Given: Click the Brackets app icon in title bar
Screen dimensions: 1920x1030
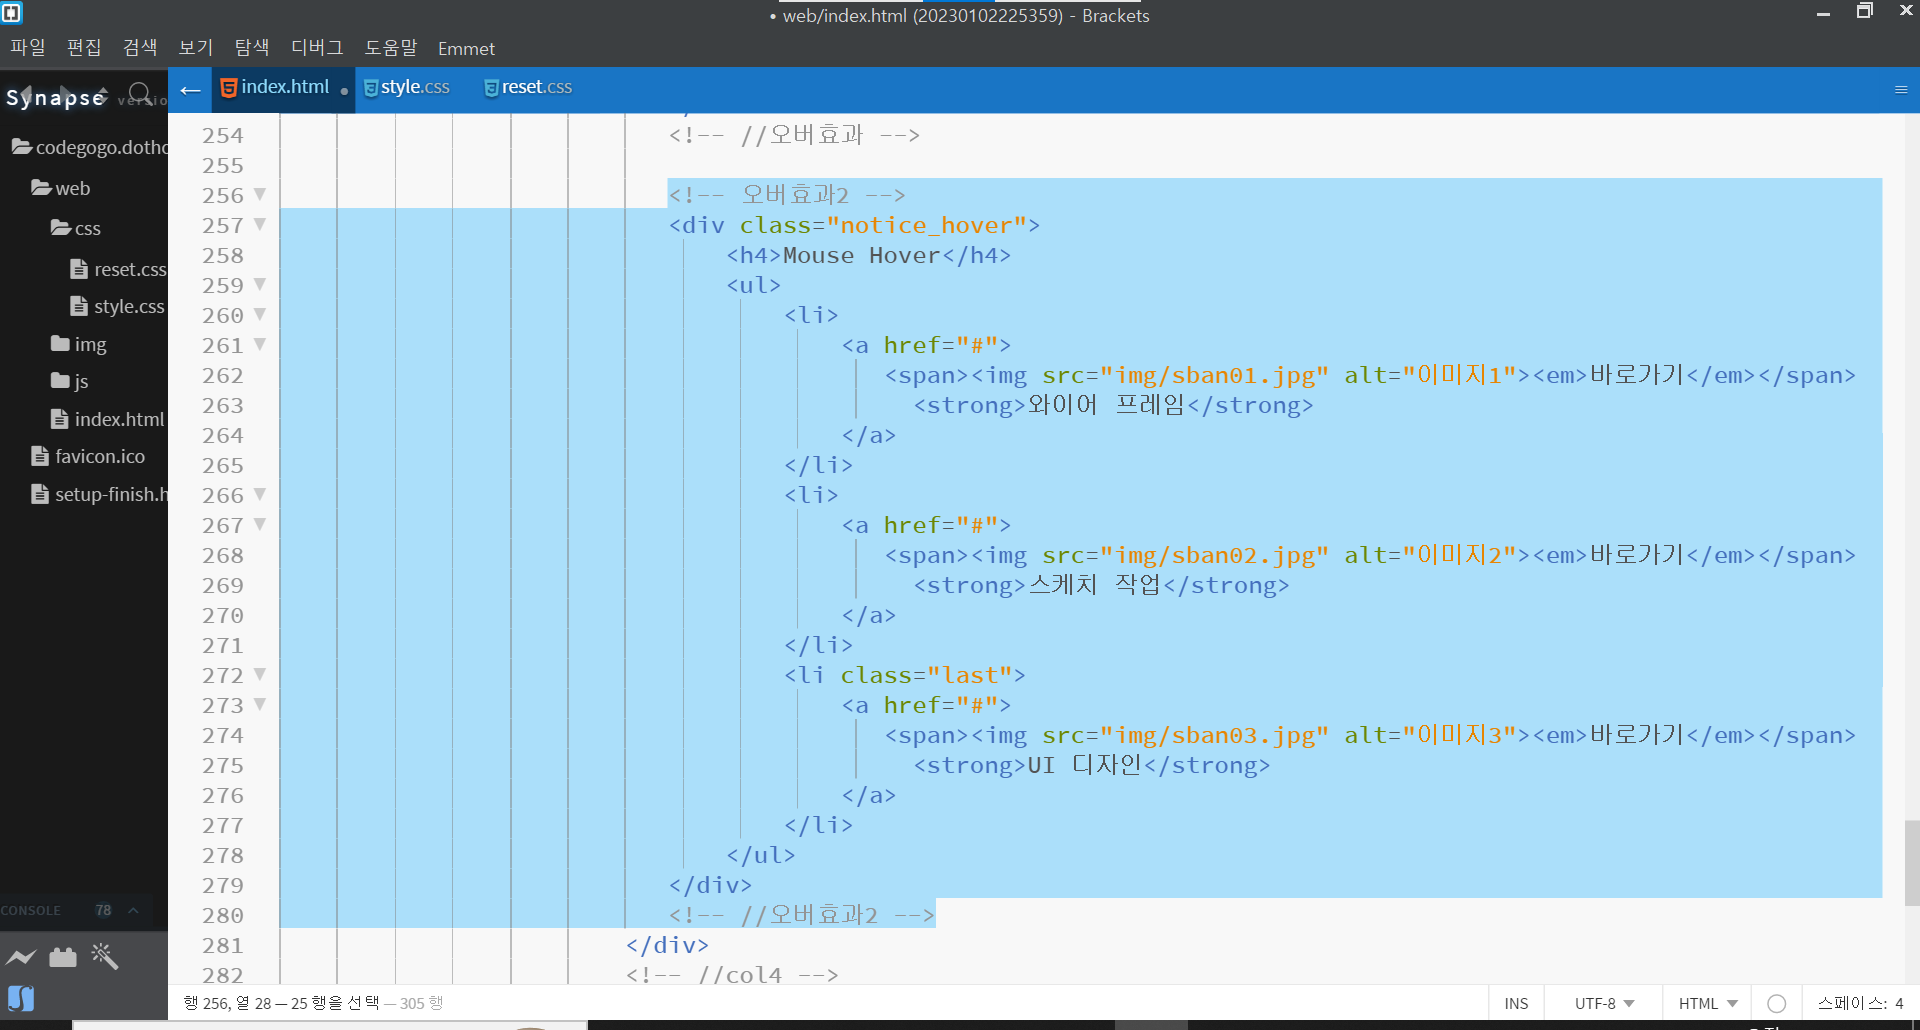Looking at the screenshot, I should [12, 12].
